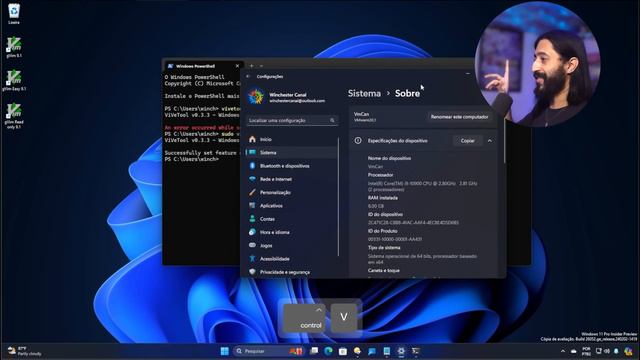Open the Winchester Canal account profile
The height and width of the screenshot is (360, 640).
[x=287, y=97]
